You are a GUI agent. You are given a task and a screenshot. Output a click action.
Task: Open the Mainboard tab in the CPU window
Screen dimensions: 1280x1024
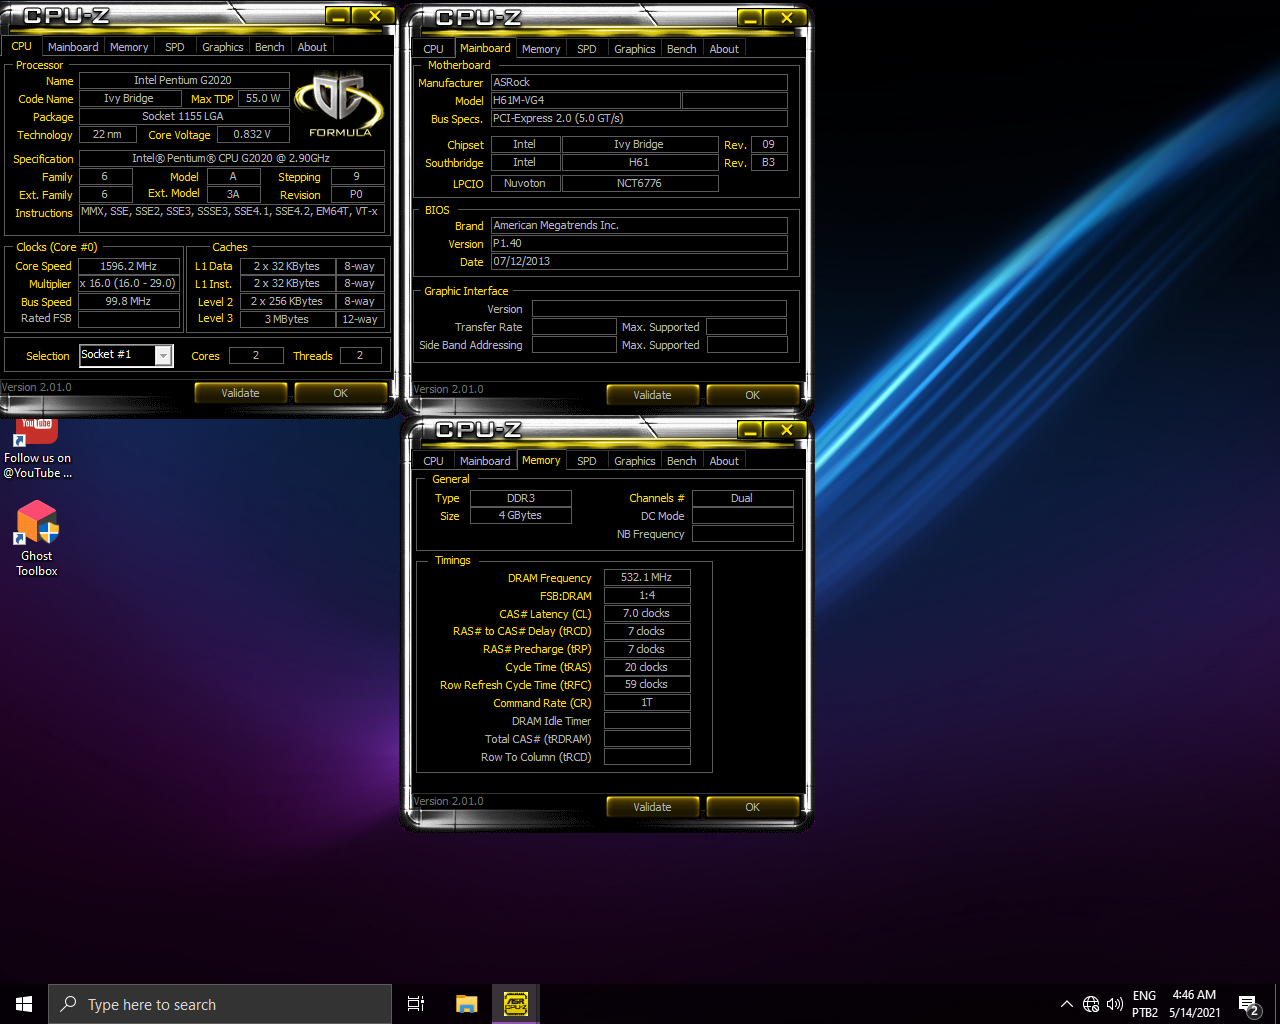pyautogui.click(x=73, y=47)
